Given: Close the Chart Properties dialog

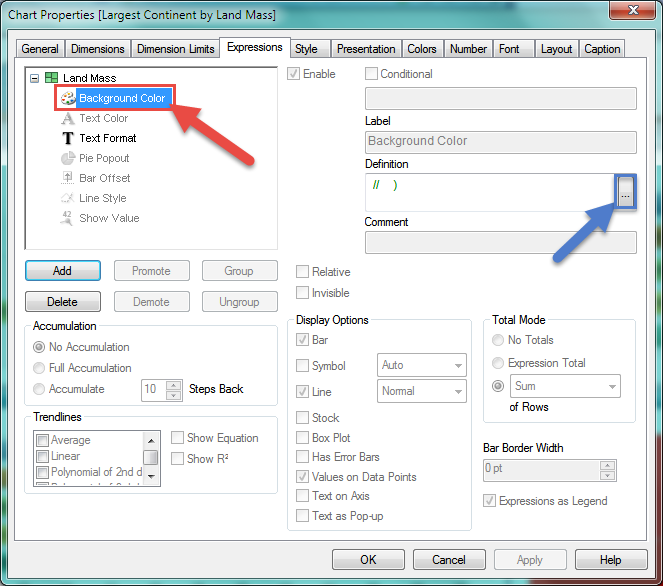Looking at the screenshot, I should click(x=633, y=10).
